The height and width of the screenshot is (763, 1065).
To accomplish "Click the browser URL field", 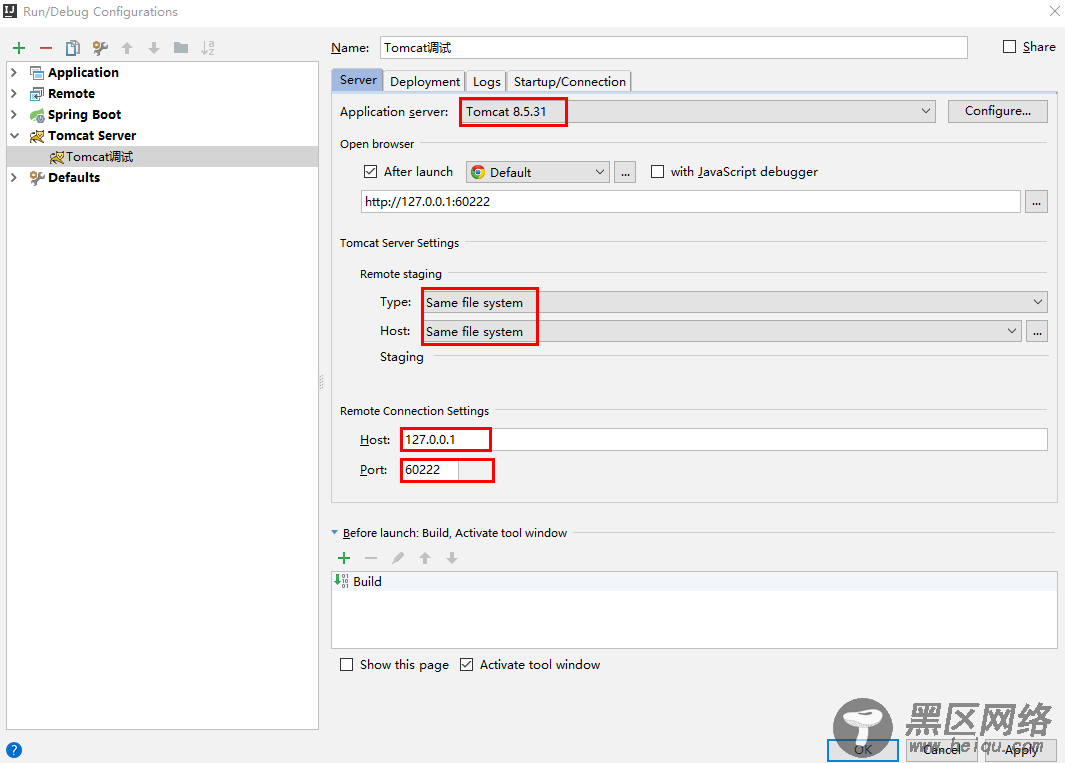I will coord(691,202).
